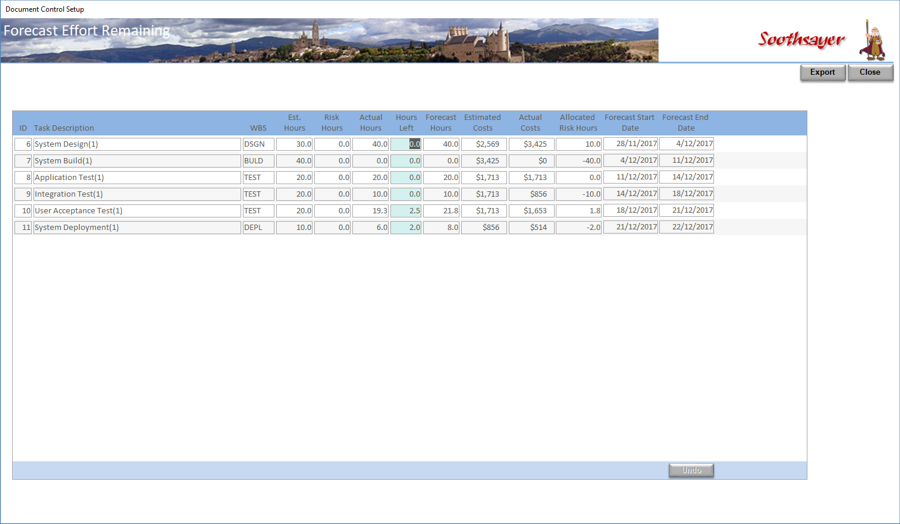Click Forecast Start Date 18/12/2017
The image size is (900, 524).
[x=631, y=210]
